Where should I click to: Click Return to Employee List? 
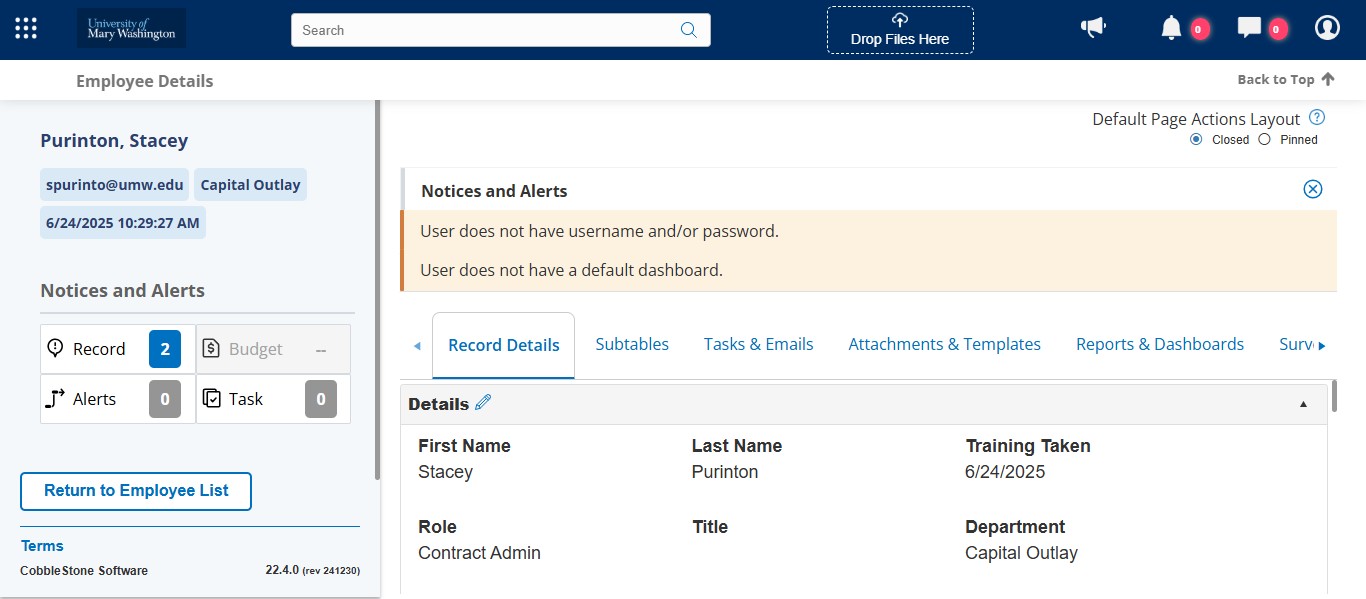click(x=135, y=491)
